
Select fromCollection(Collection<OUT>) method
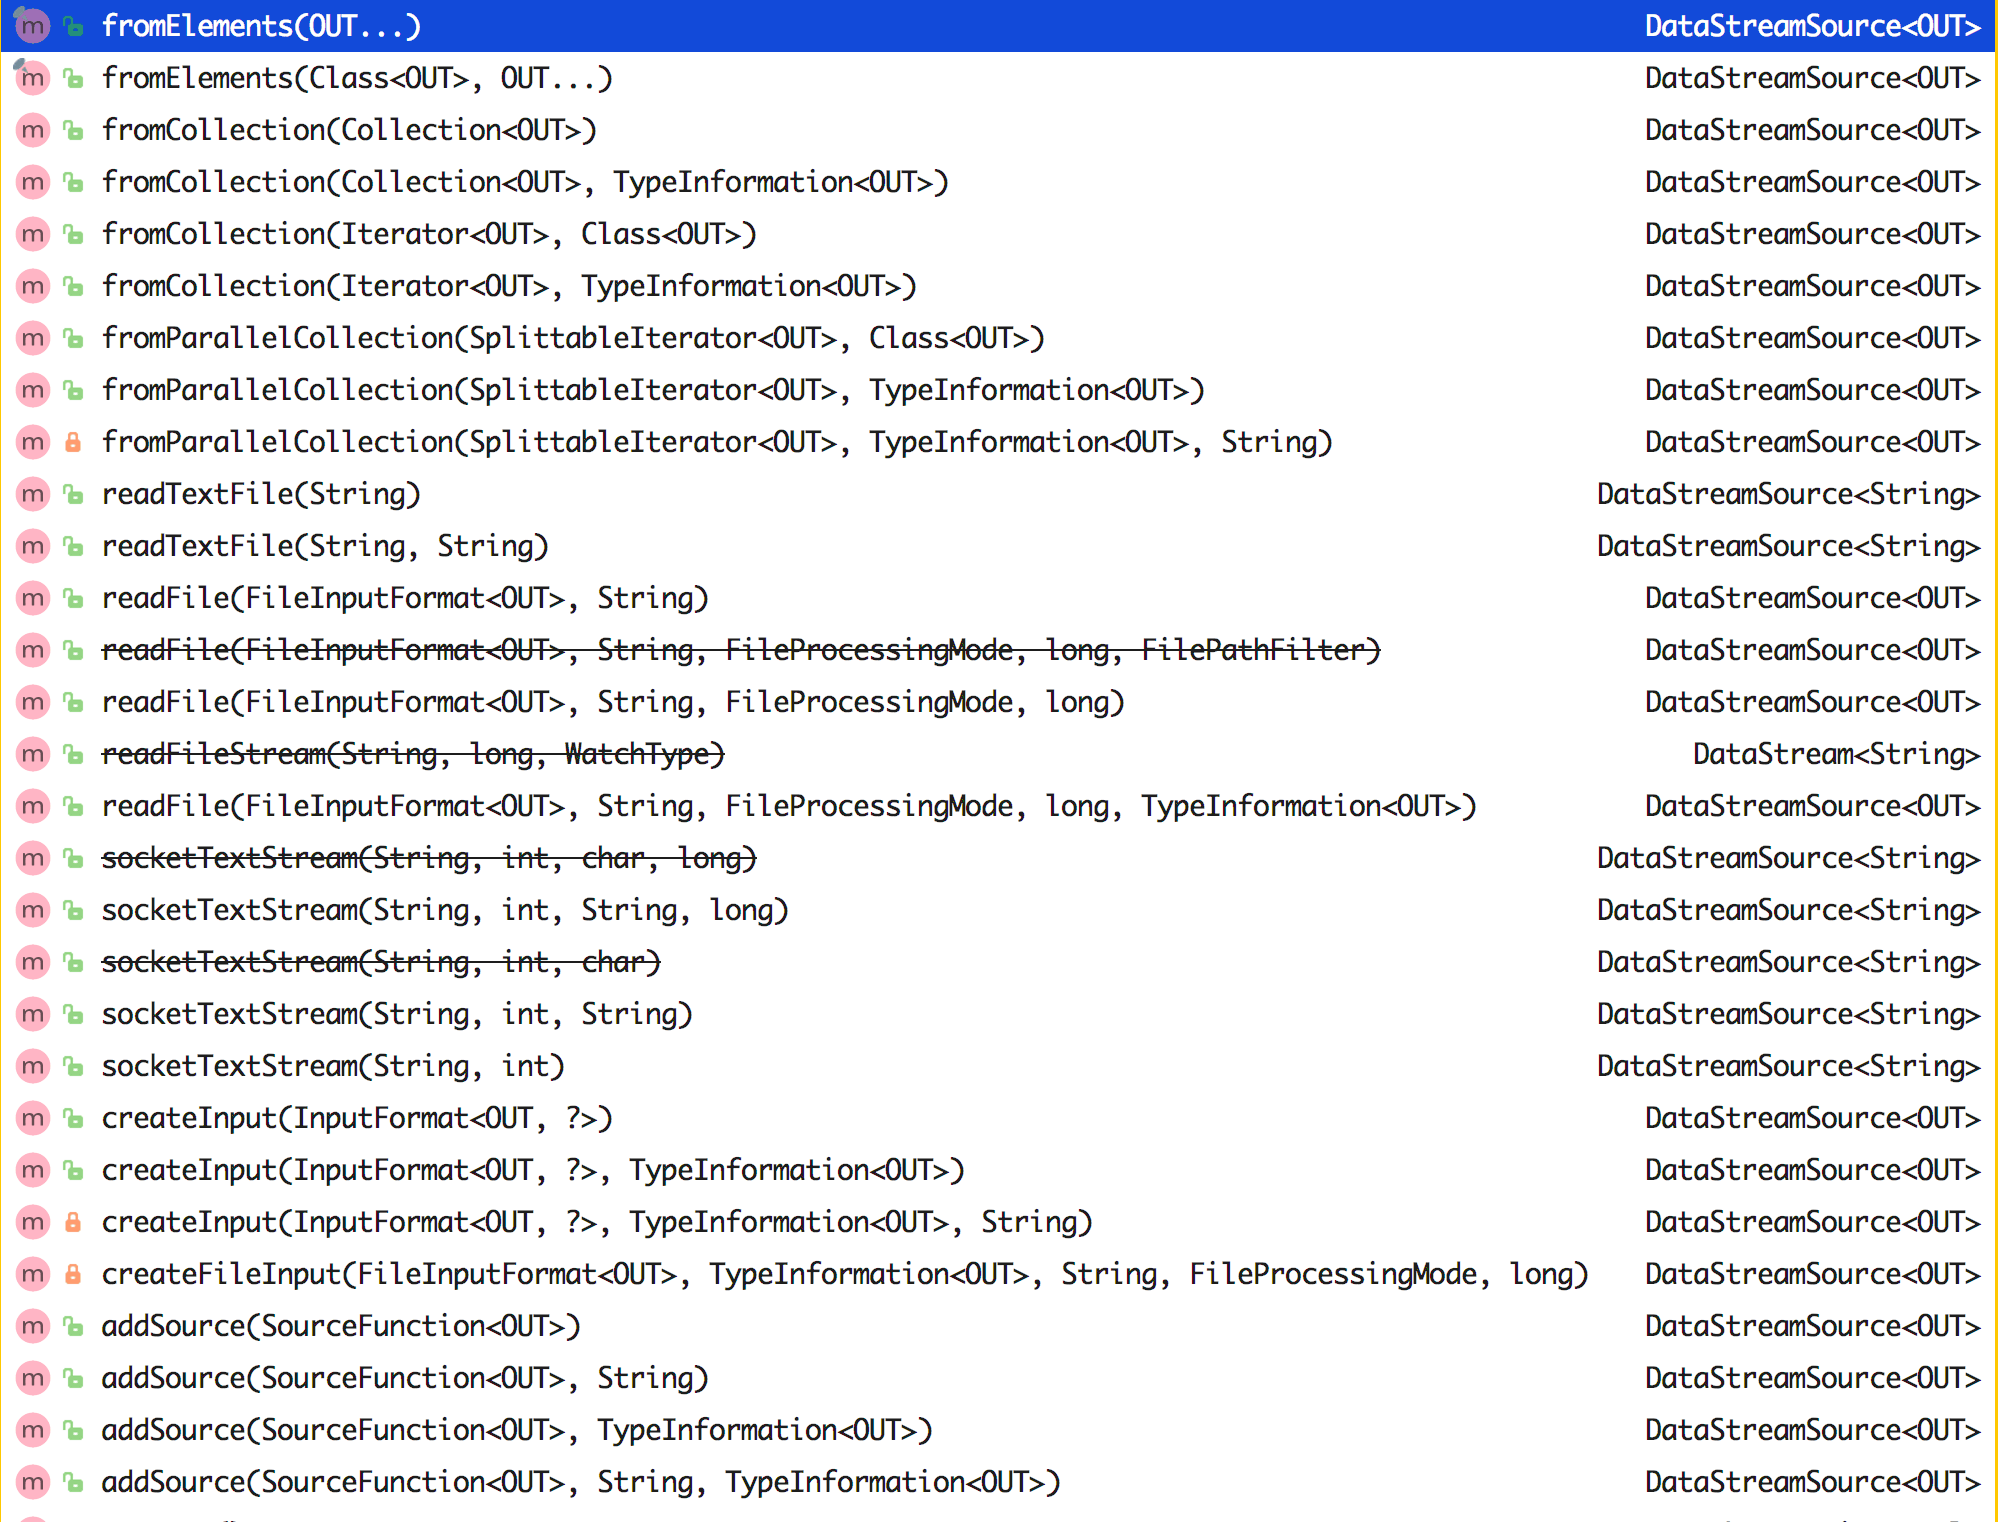click(x=349, y=130)
